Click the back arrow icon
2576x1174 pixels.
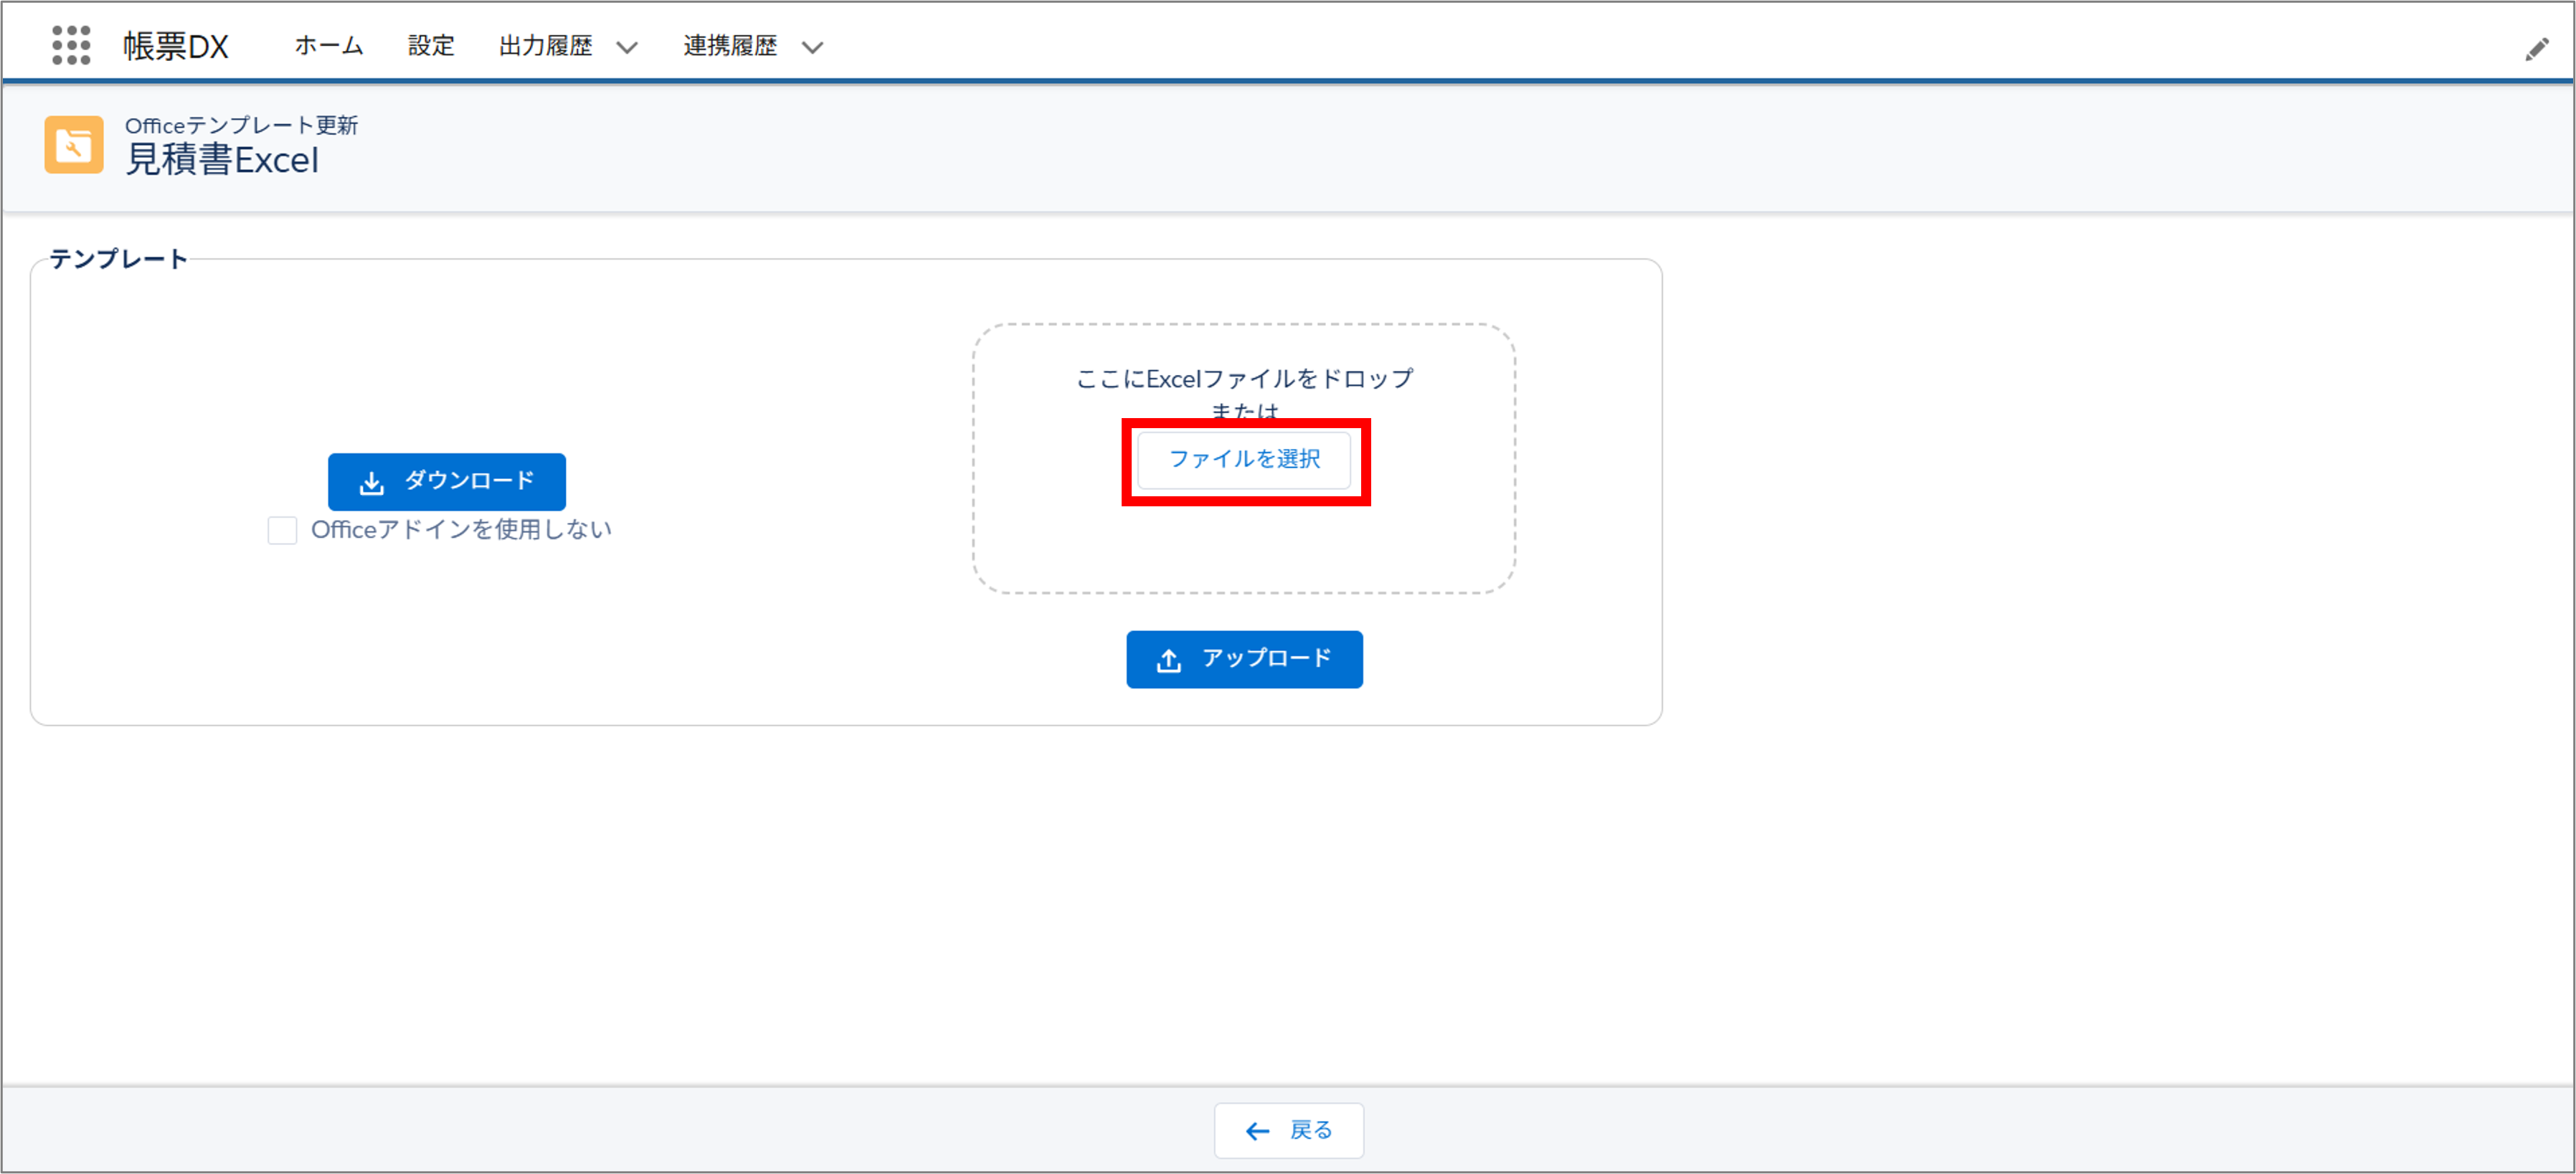click(x=1257, y=1131)
